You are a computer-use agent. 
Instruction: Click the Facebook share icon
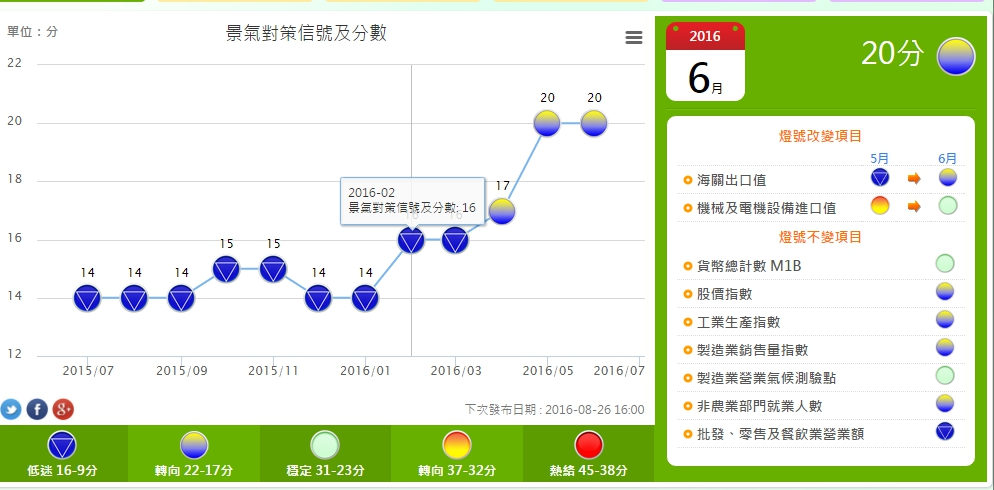[37, 408]
